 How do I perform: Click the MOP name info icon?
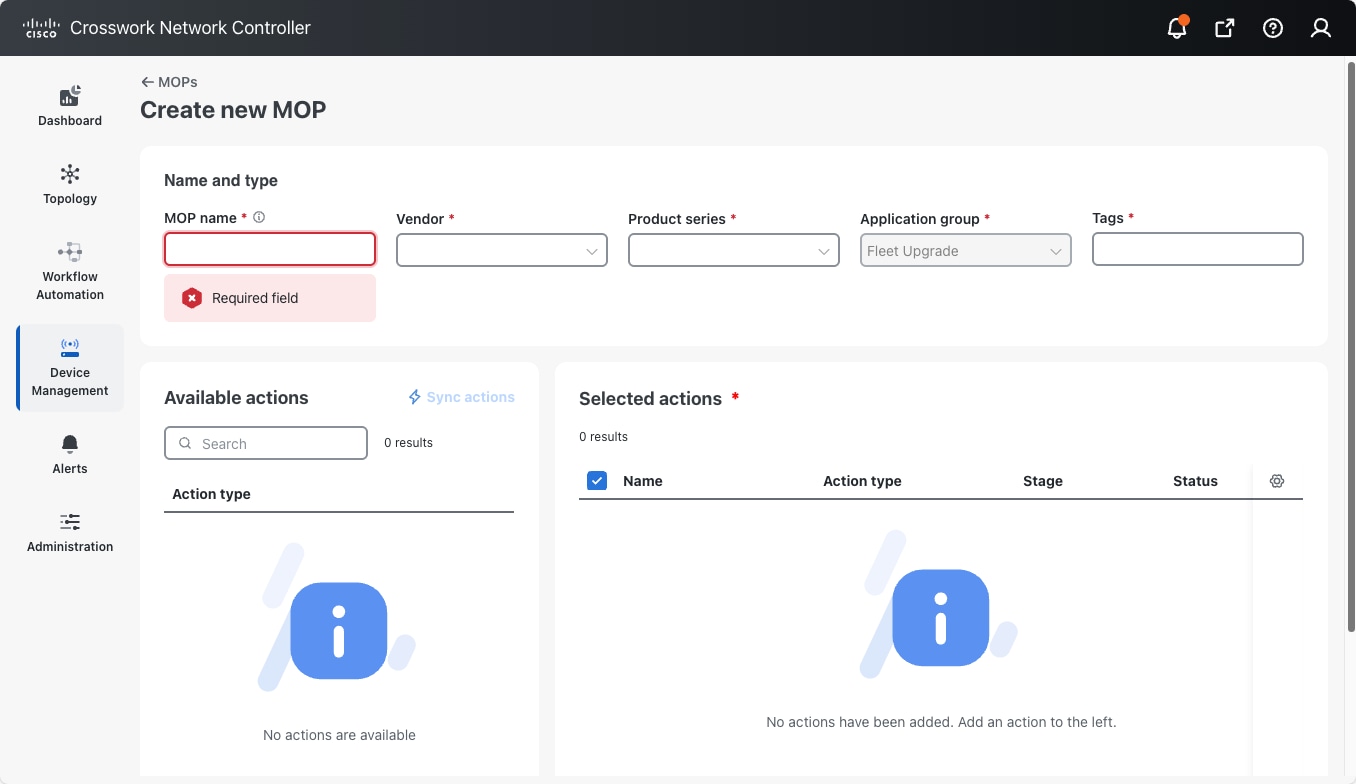[x=259, y=217]
